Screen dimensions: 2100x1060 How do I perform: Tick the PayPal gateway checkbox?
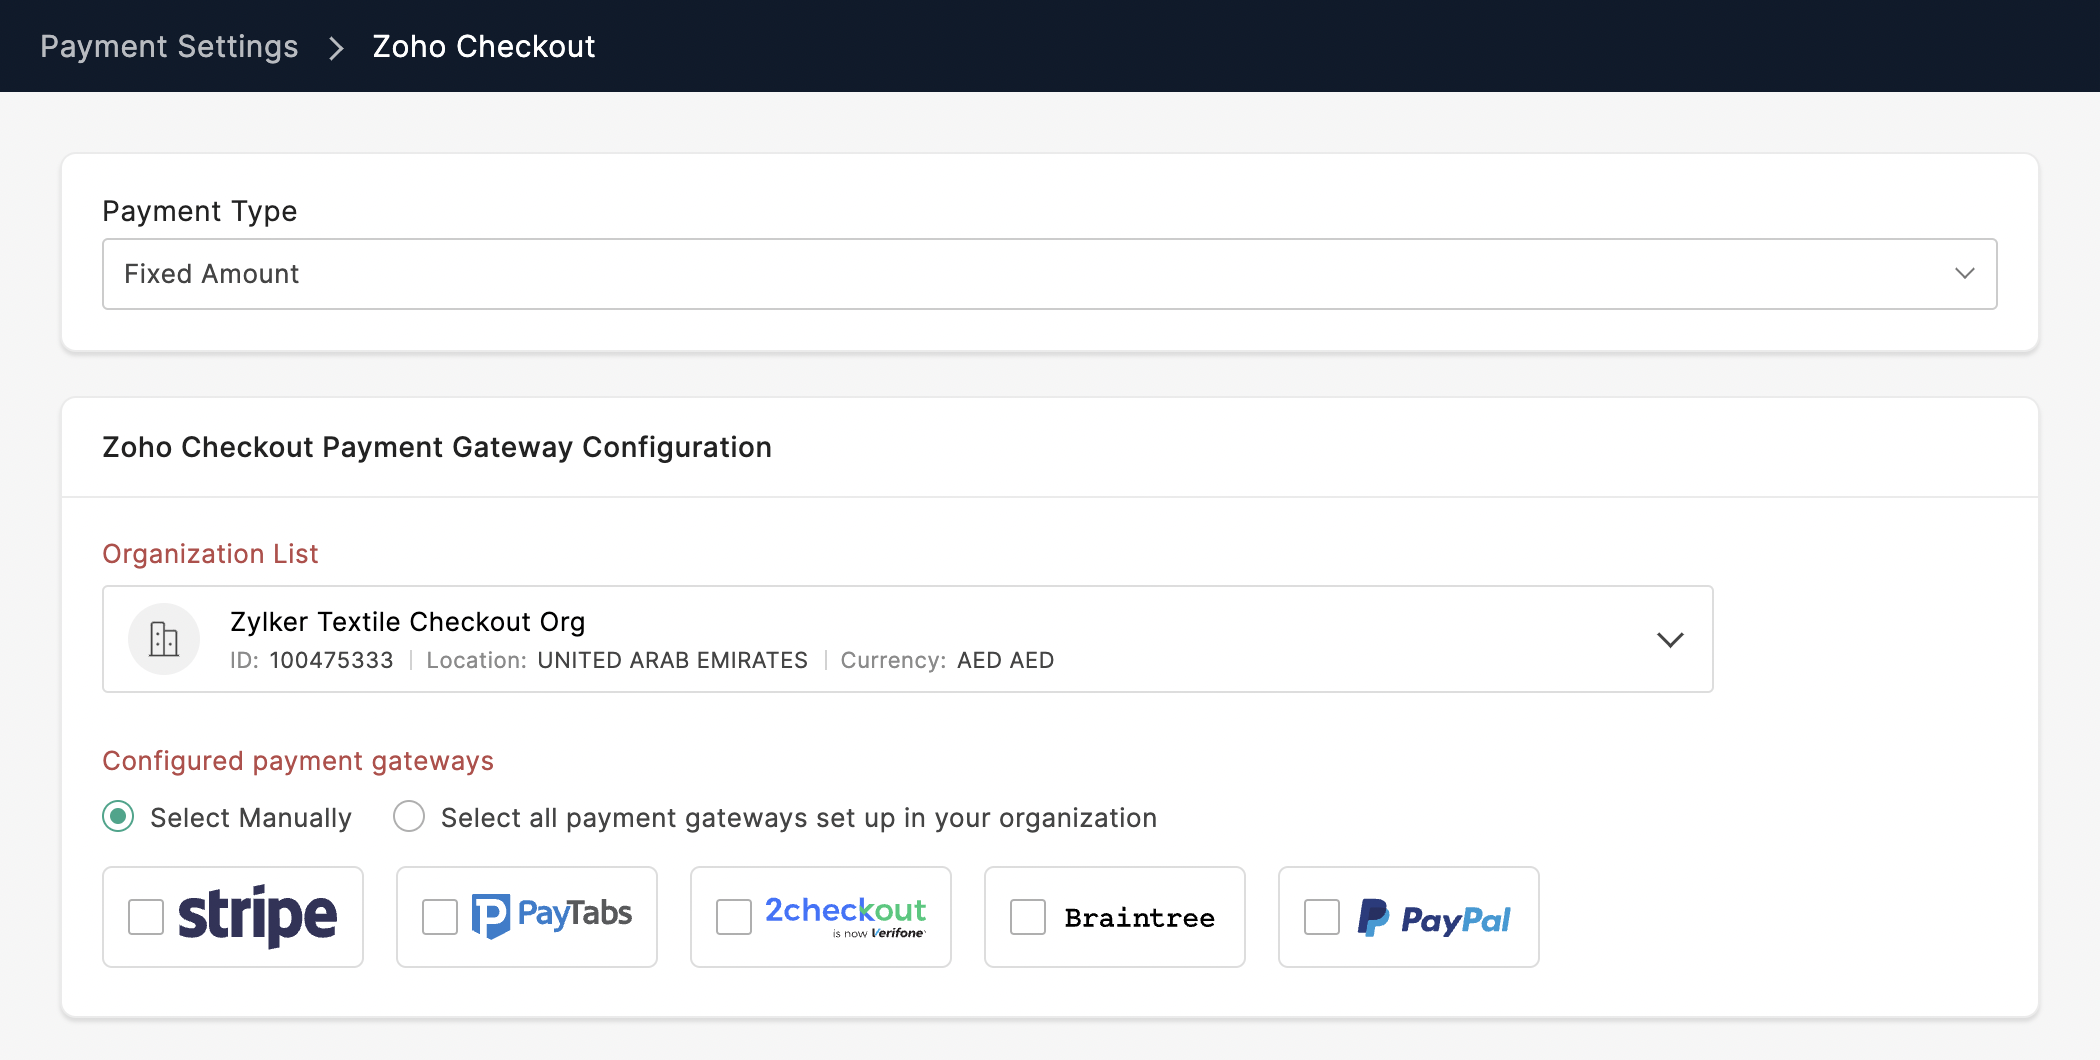pos(1322,917)
